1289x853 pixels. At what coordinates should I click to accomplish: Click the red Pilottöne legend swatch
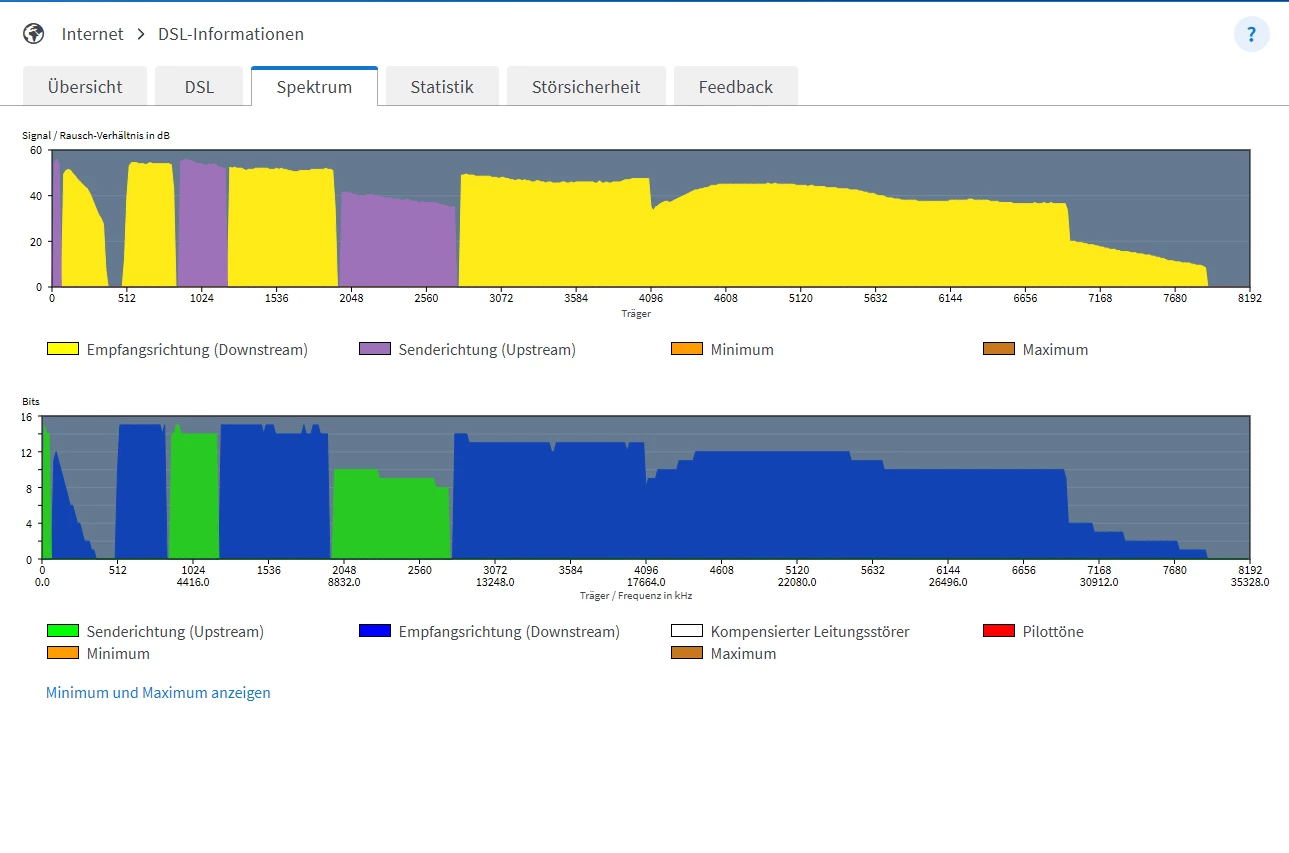(x=998, y=631)
